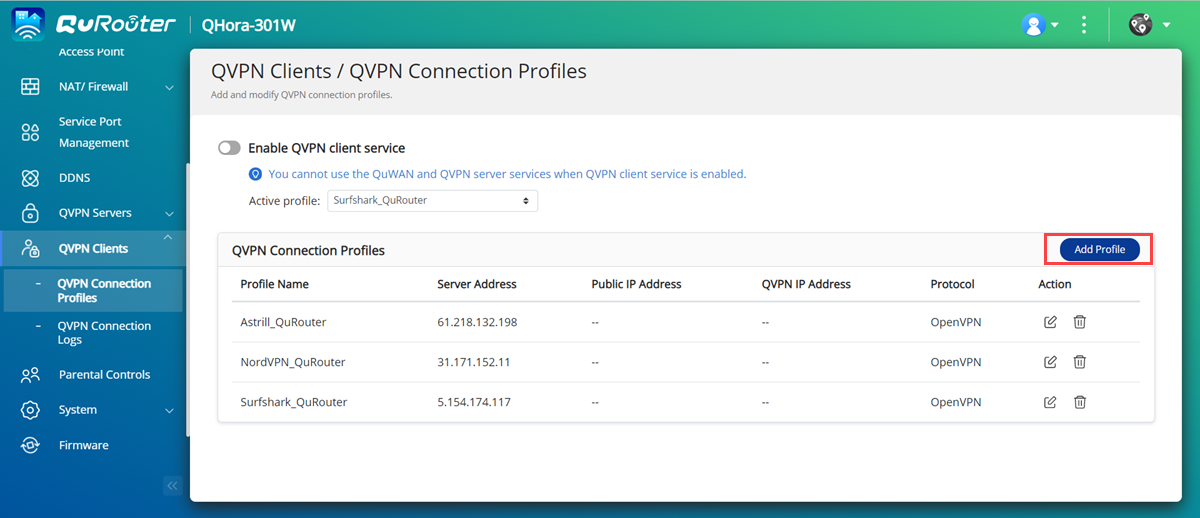Click the QuRouter logo icon
This screenshot has width=1200, height=518.
click(28, 25)
